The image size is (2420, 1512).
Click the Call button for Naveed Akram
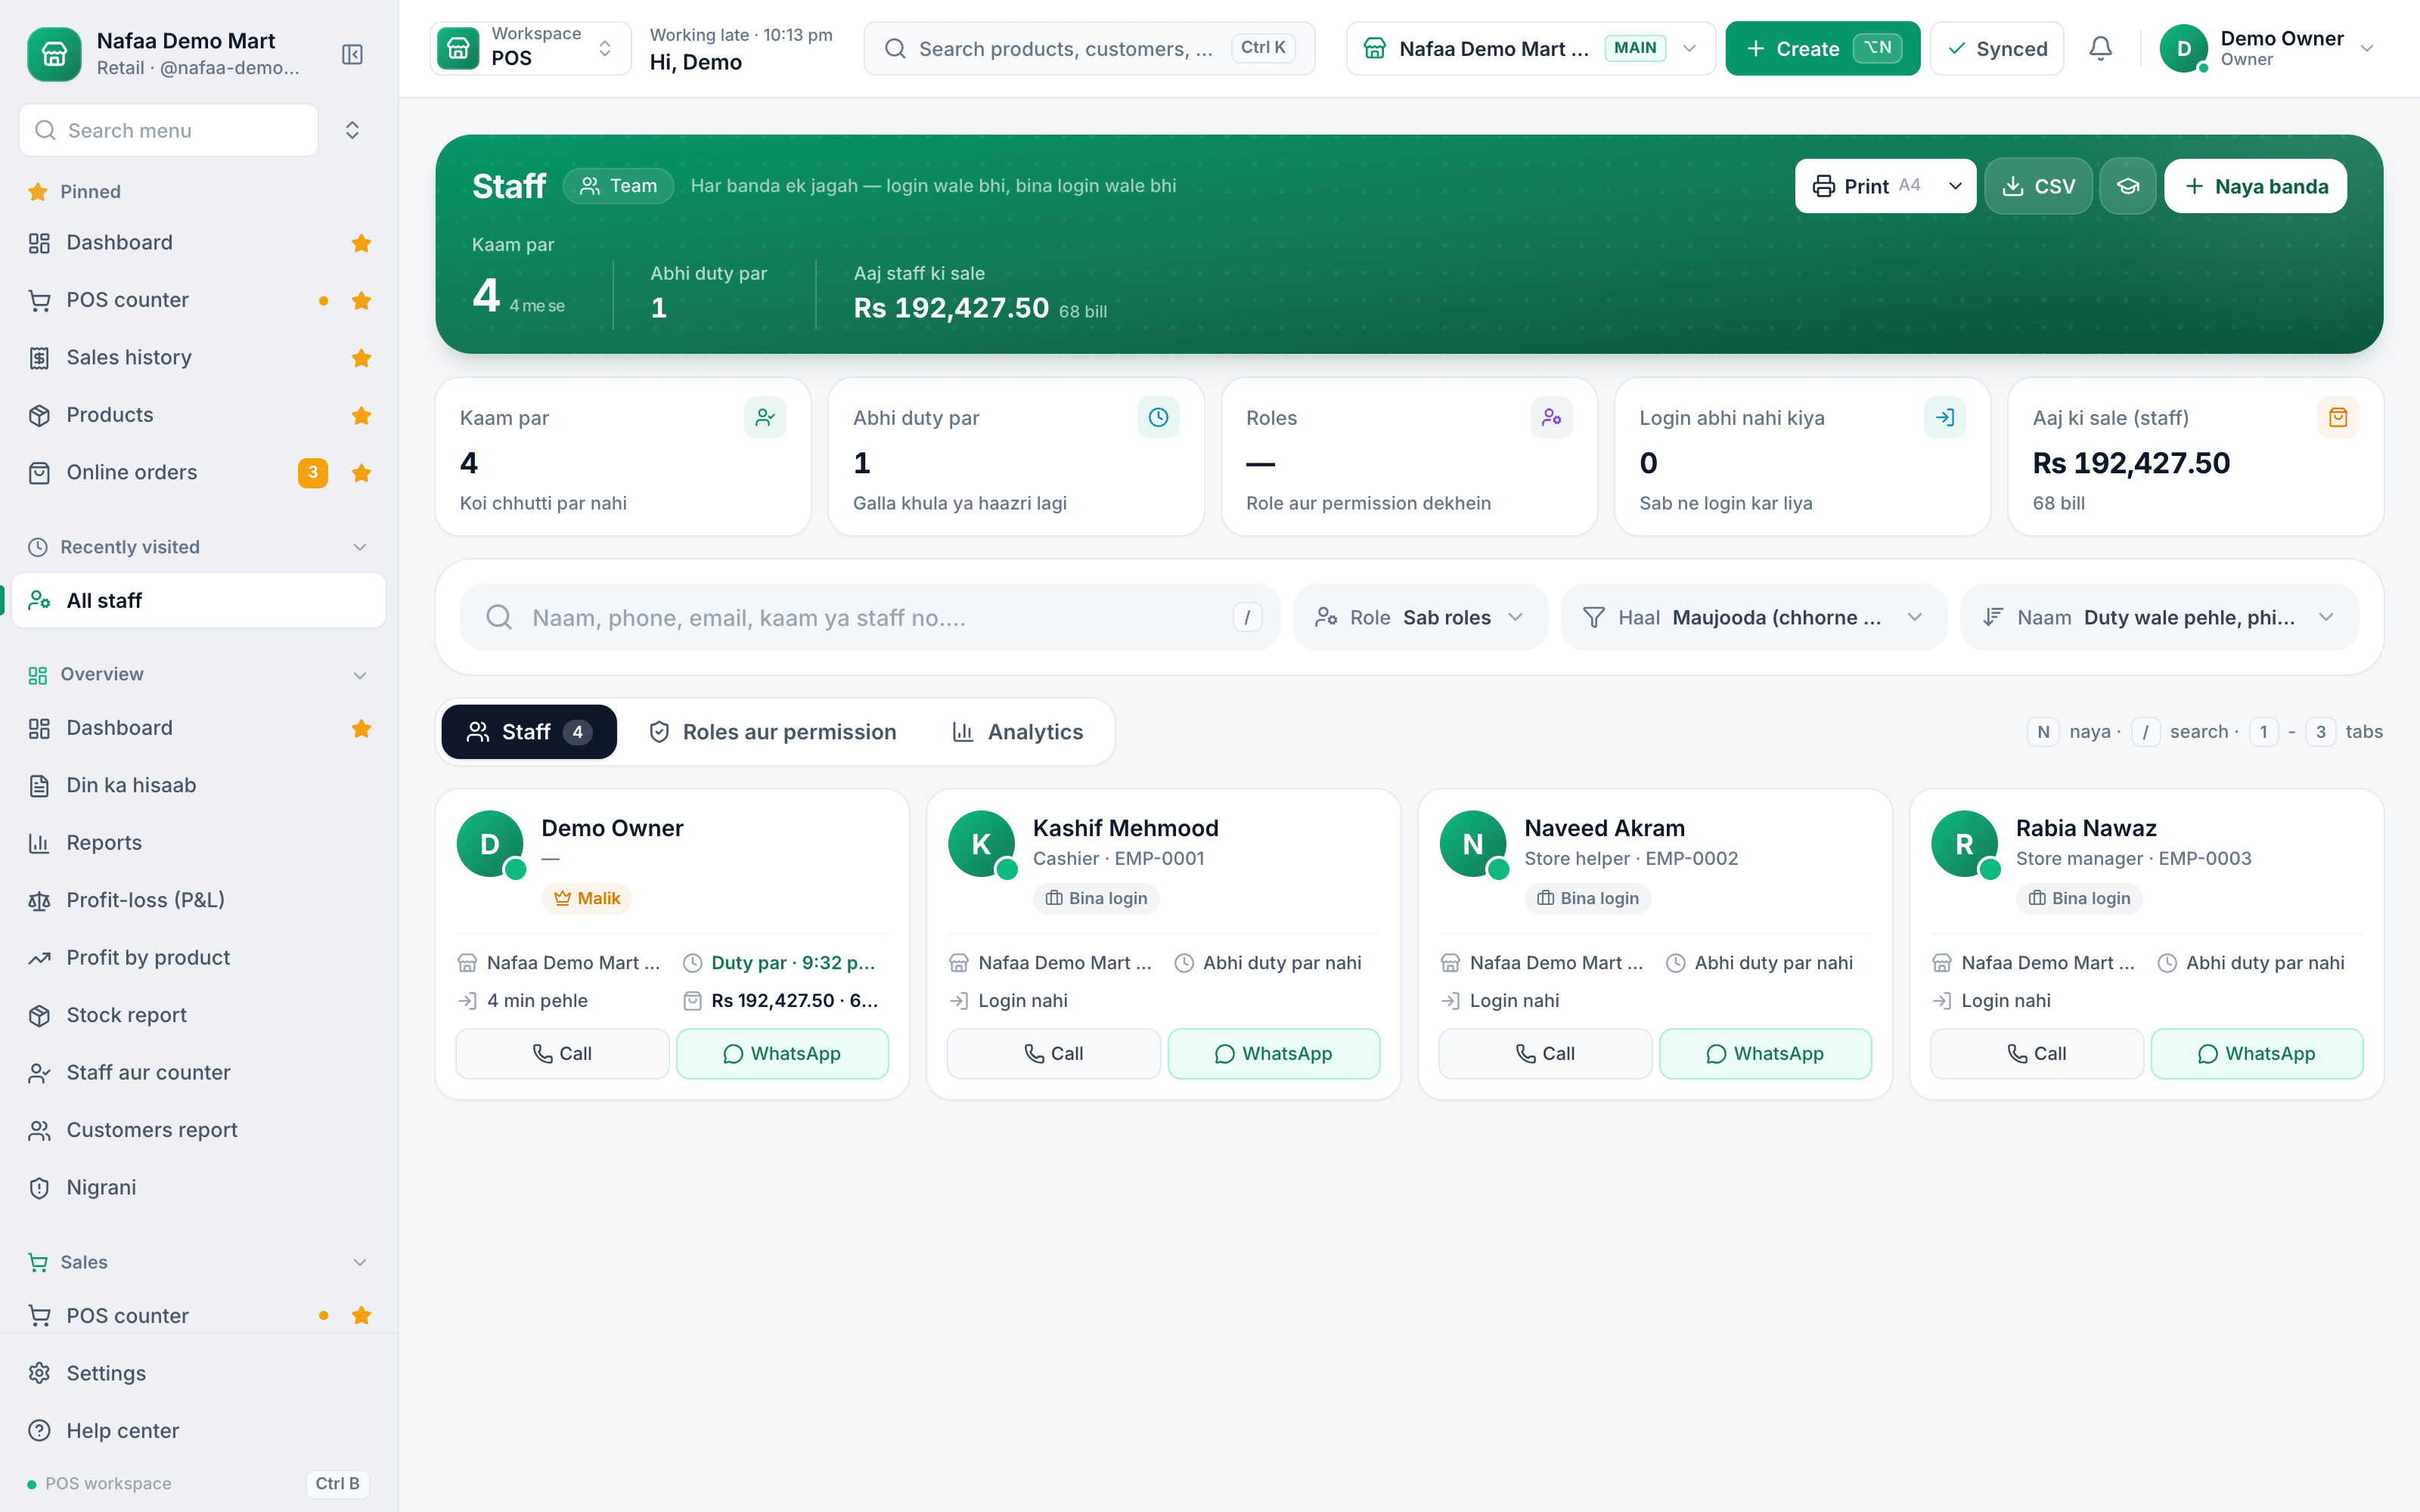1545,1053
